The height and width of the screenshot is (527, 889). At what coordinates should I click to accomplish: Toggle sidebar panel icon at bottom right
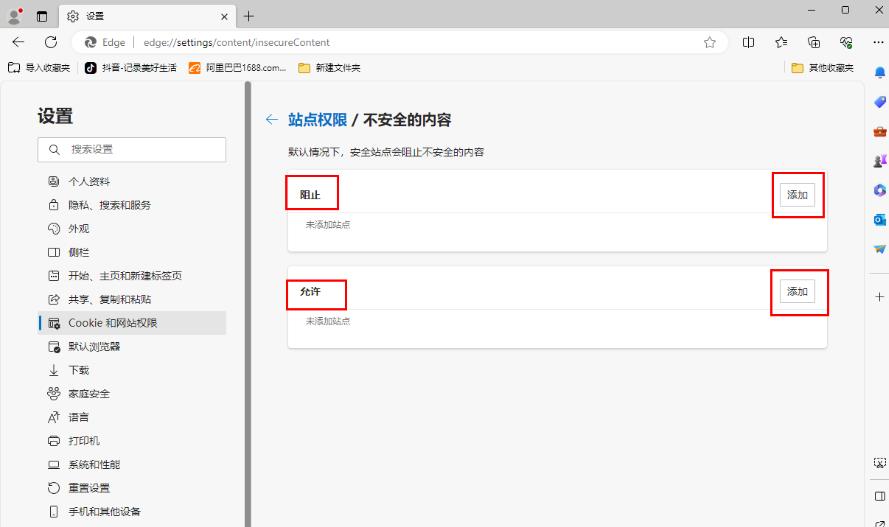879,496
